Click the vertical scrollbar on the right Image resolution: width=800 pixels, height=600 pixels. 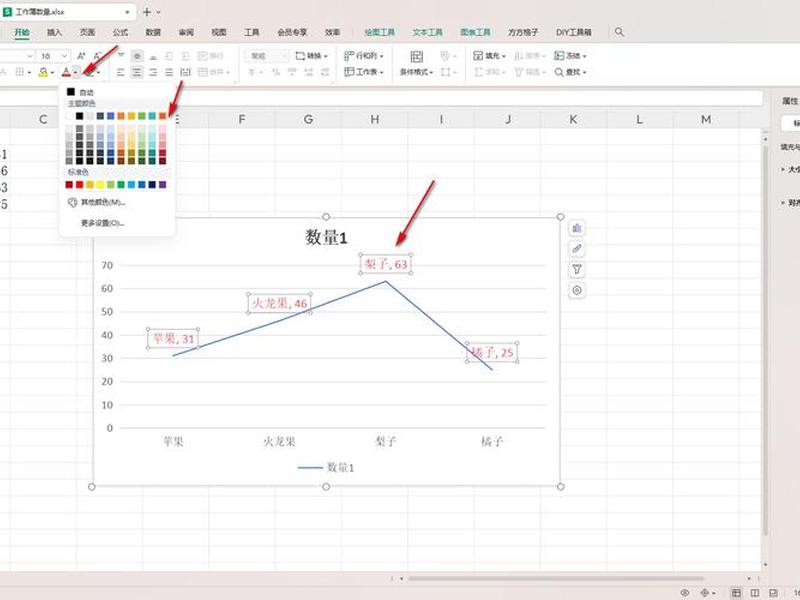pos(765,339)
